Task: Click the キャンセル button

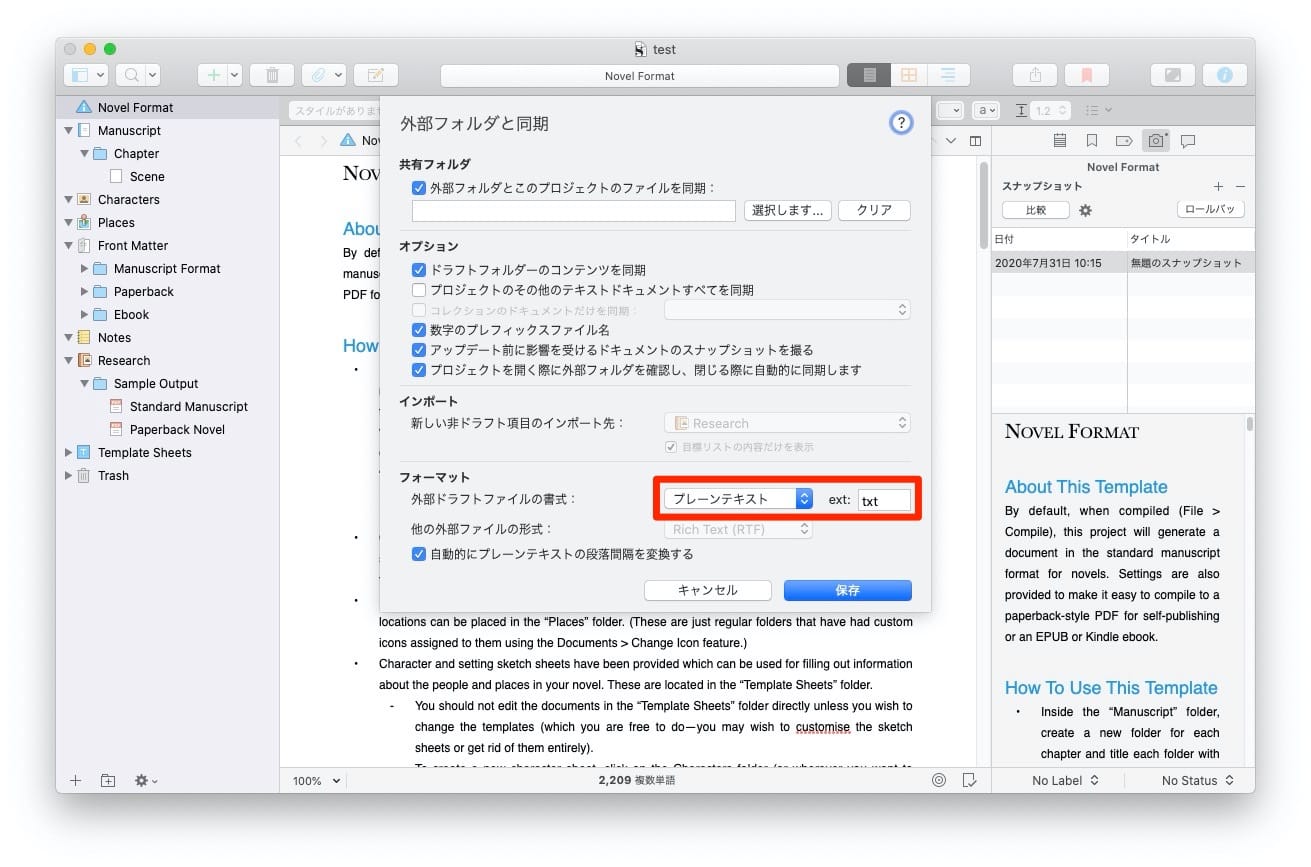Action: click(x=707, y=590)
